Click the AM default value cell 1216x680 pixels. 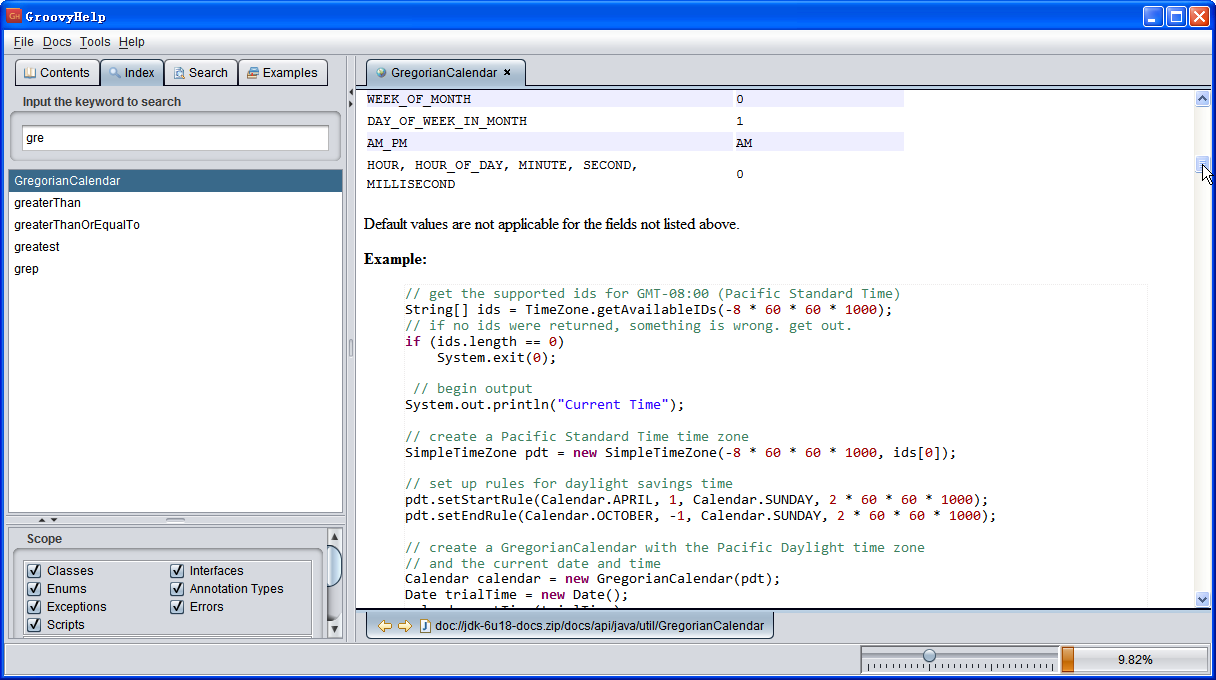coord(819,143)
